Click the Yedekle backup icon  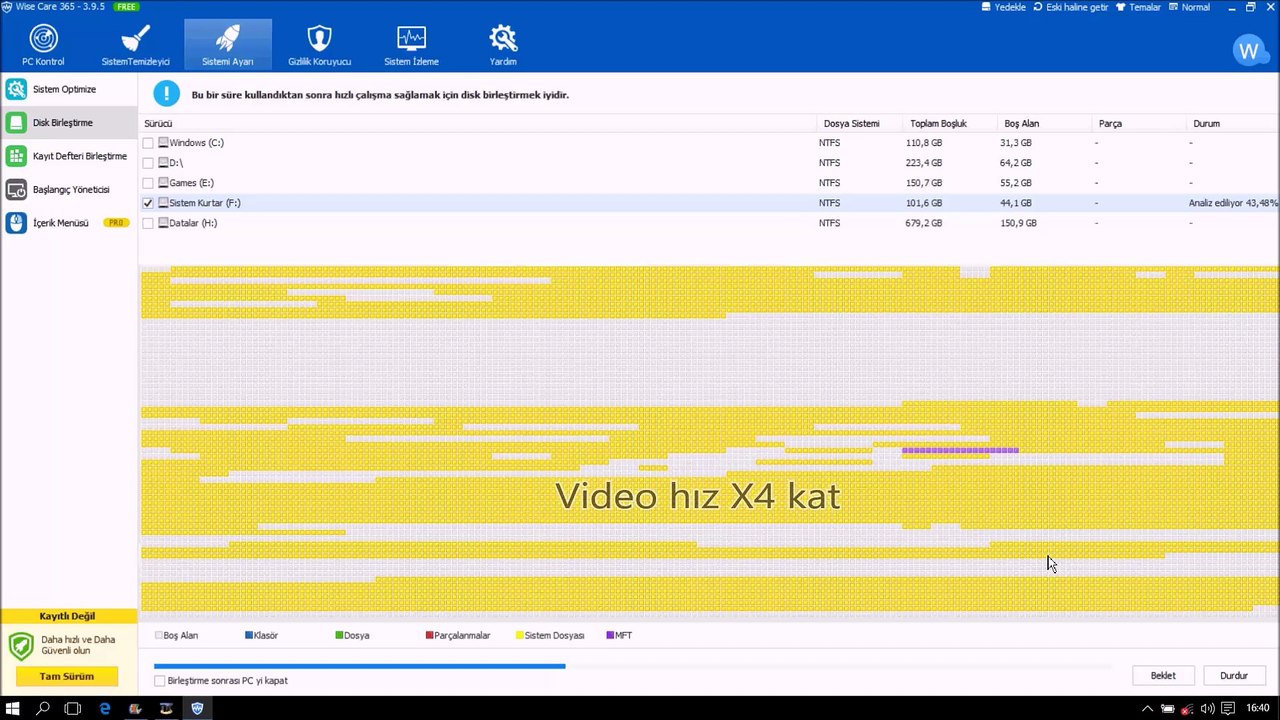click(986, 7)
